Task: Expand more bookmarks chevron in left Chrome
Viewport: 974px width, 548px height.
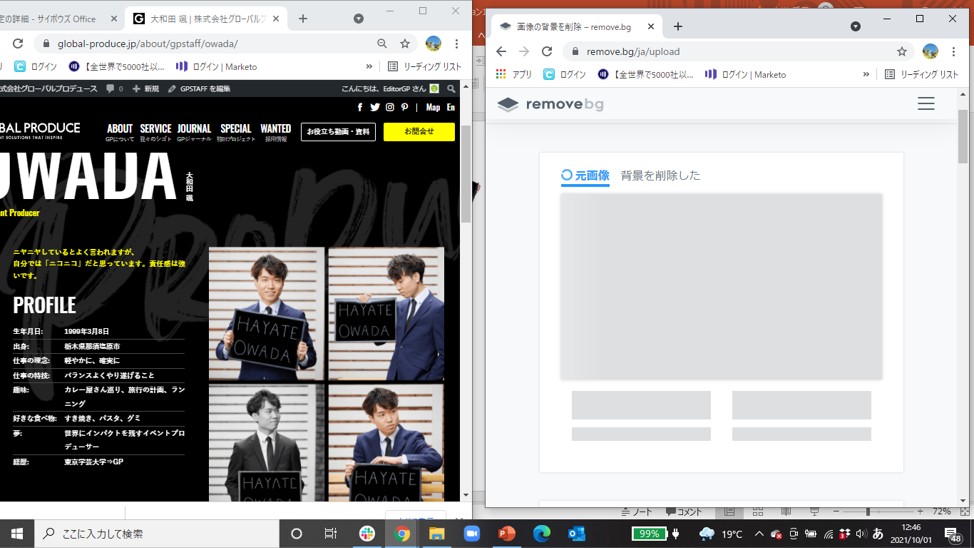Action: coord(369,66)
